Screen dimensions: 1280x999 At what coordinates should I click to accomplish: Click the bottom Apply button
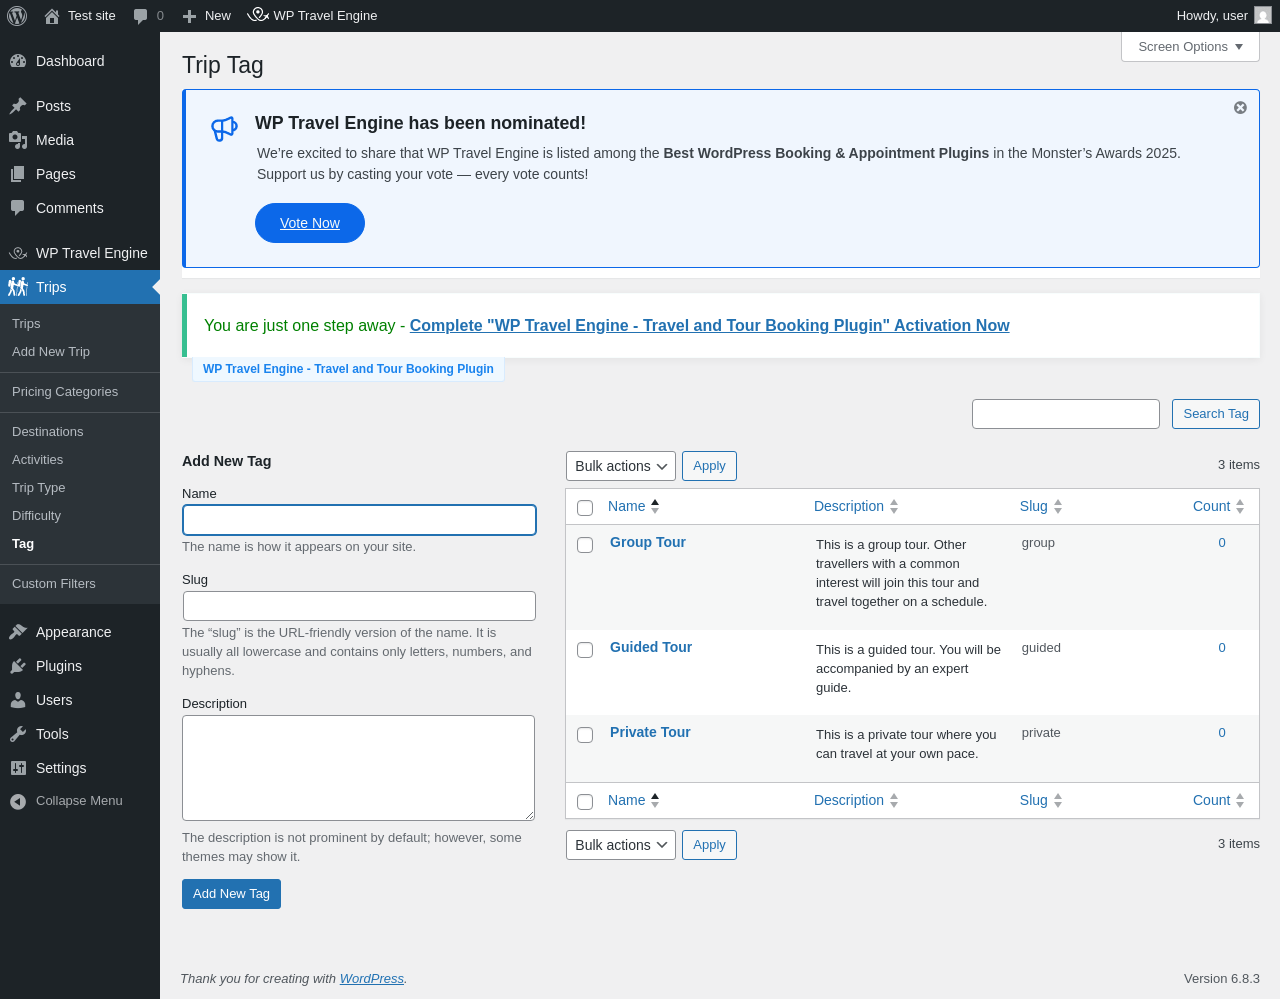point(709,845)
